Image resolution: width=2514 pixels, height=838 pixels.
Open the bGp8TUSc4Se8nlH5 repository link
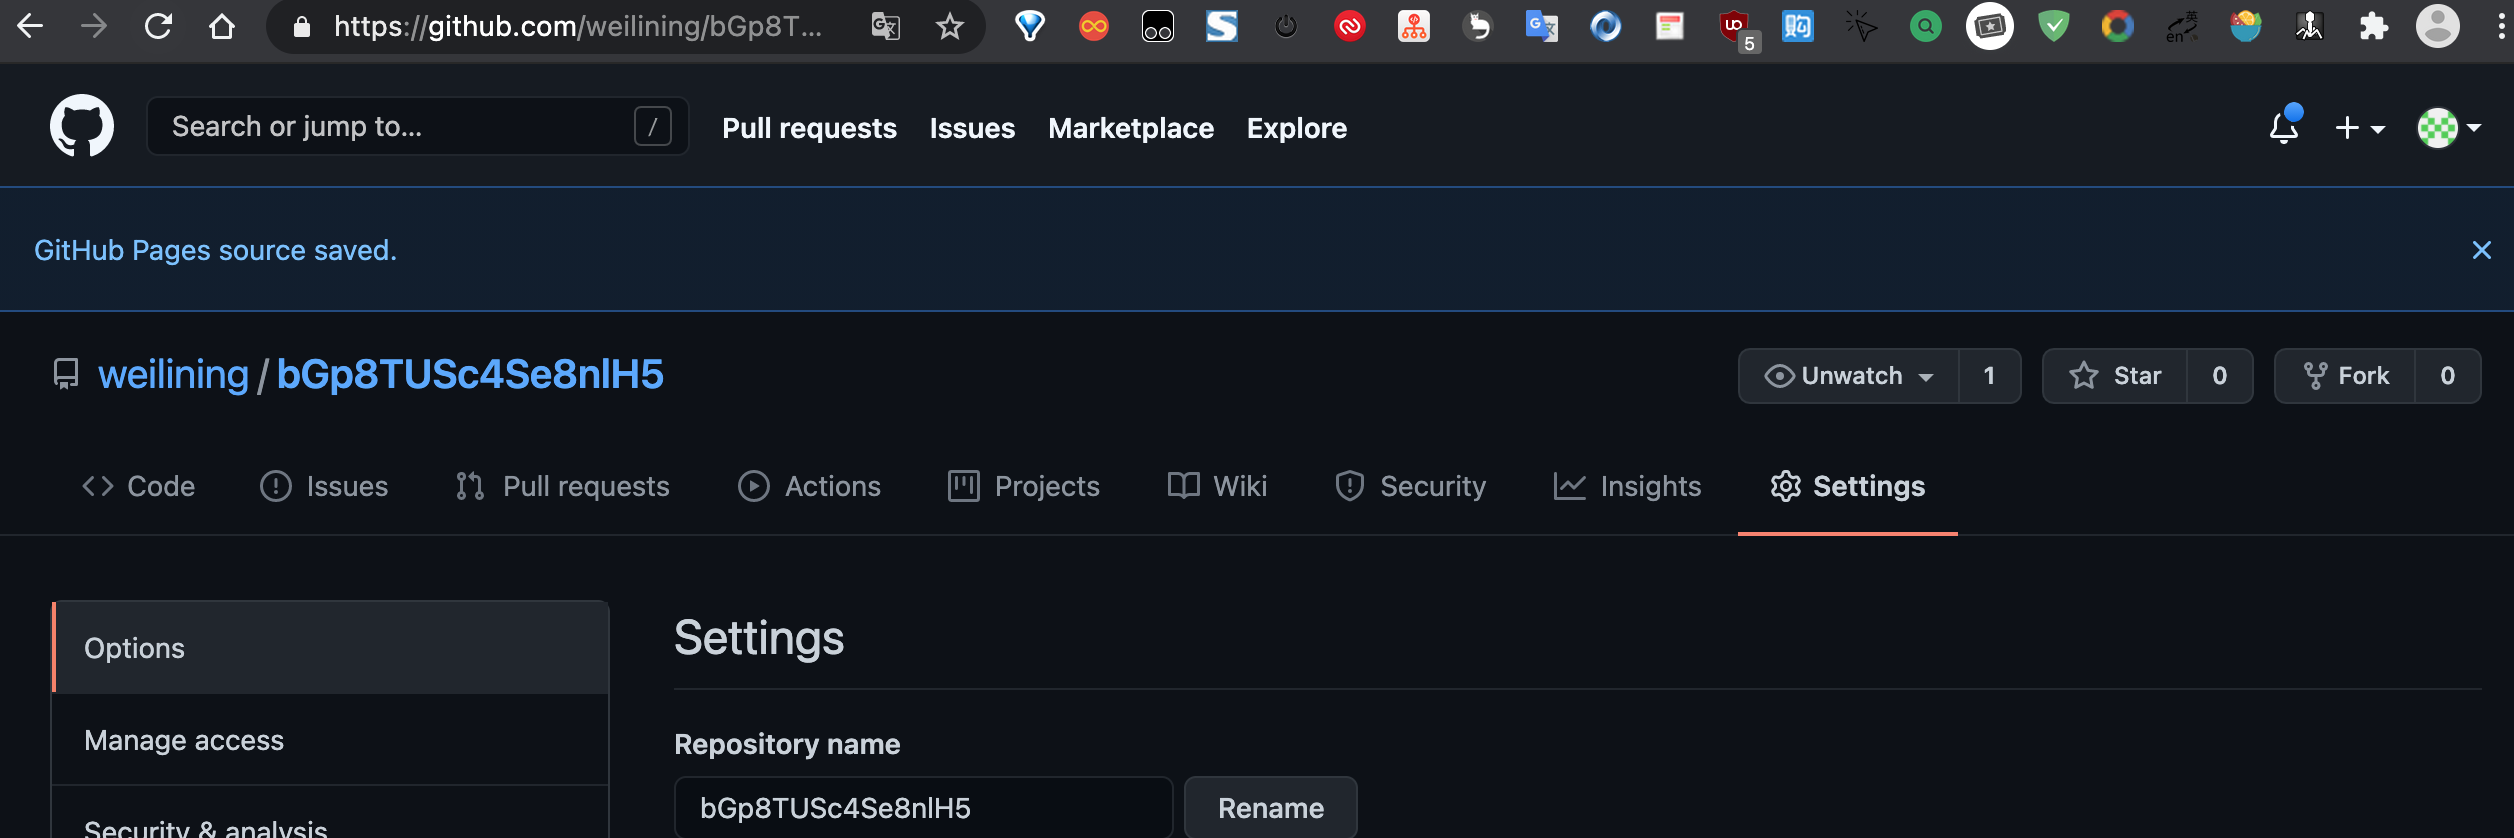click(470, 375)
